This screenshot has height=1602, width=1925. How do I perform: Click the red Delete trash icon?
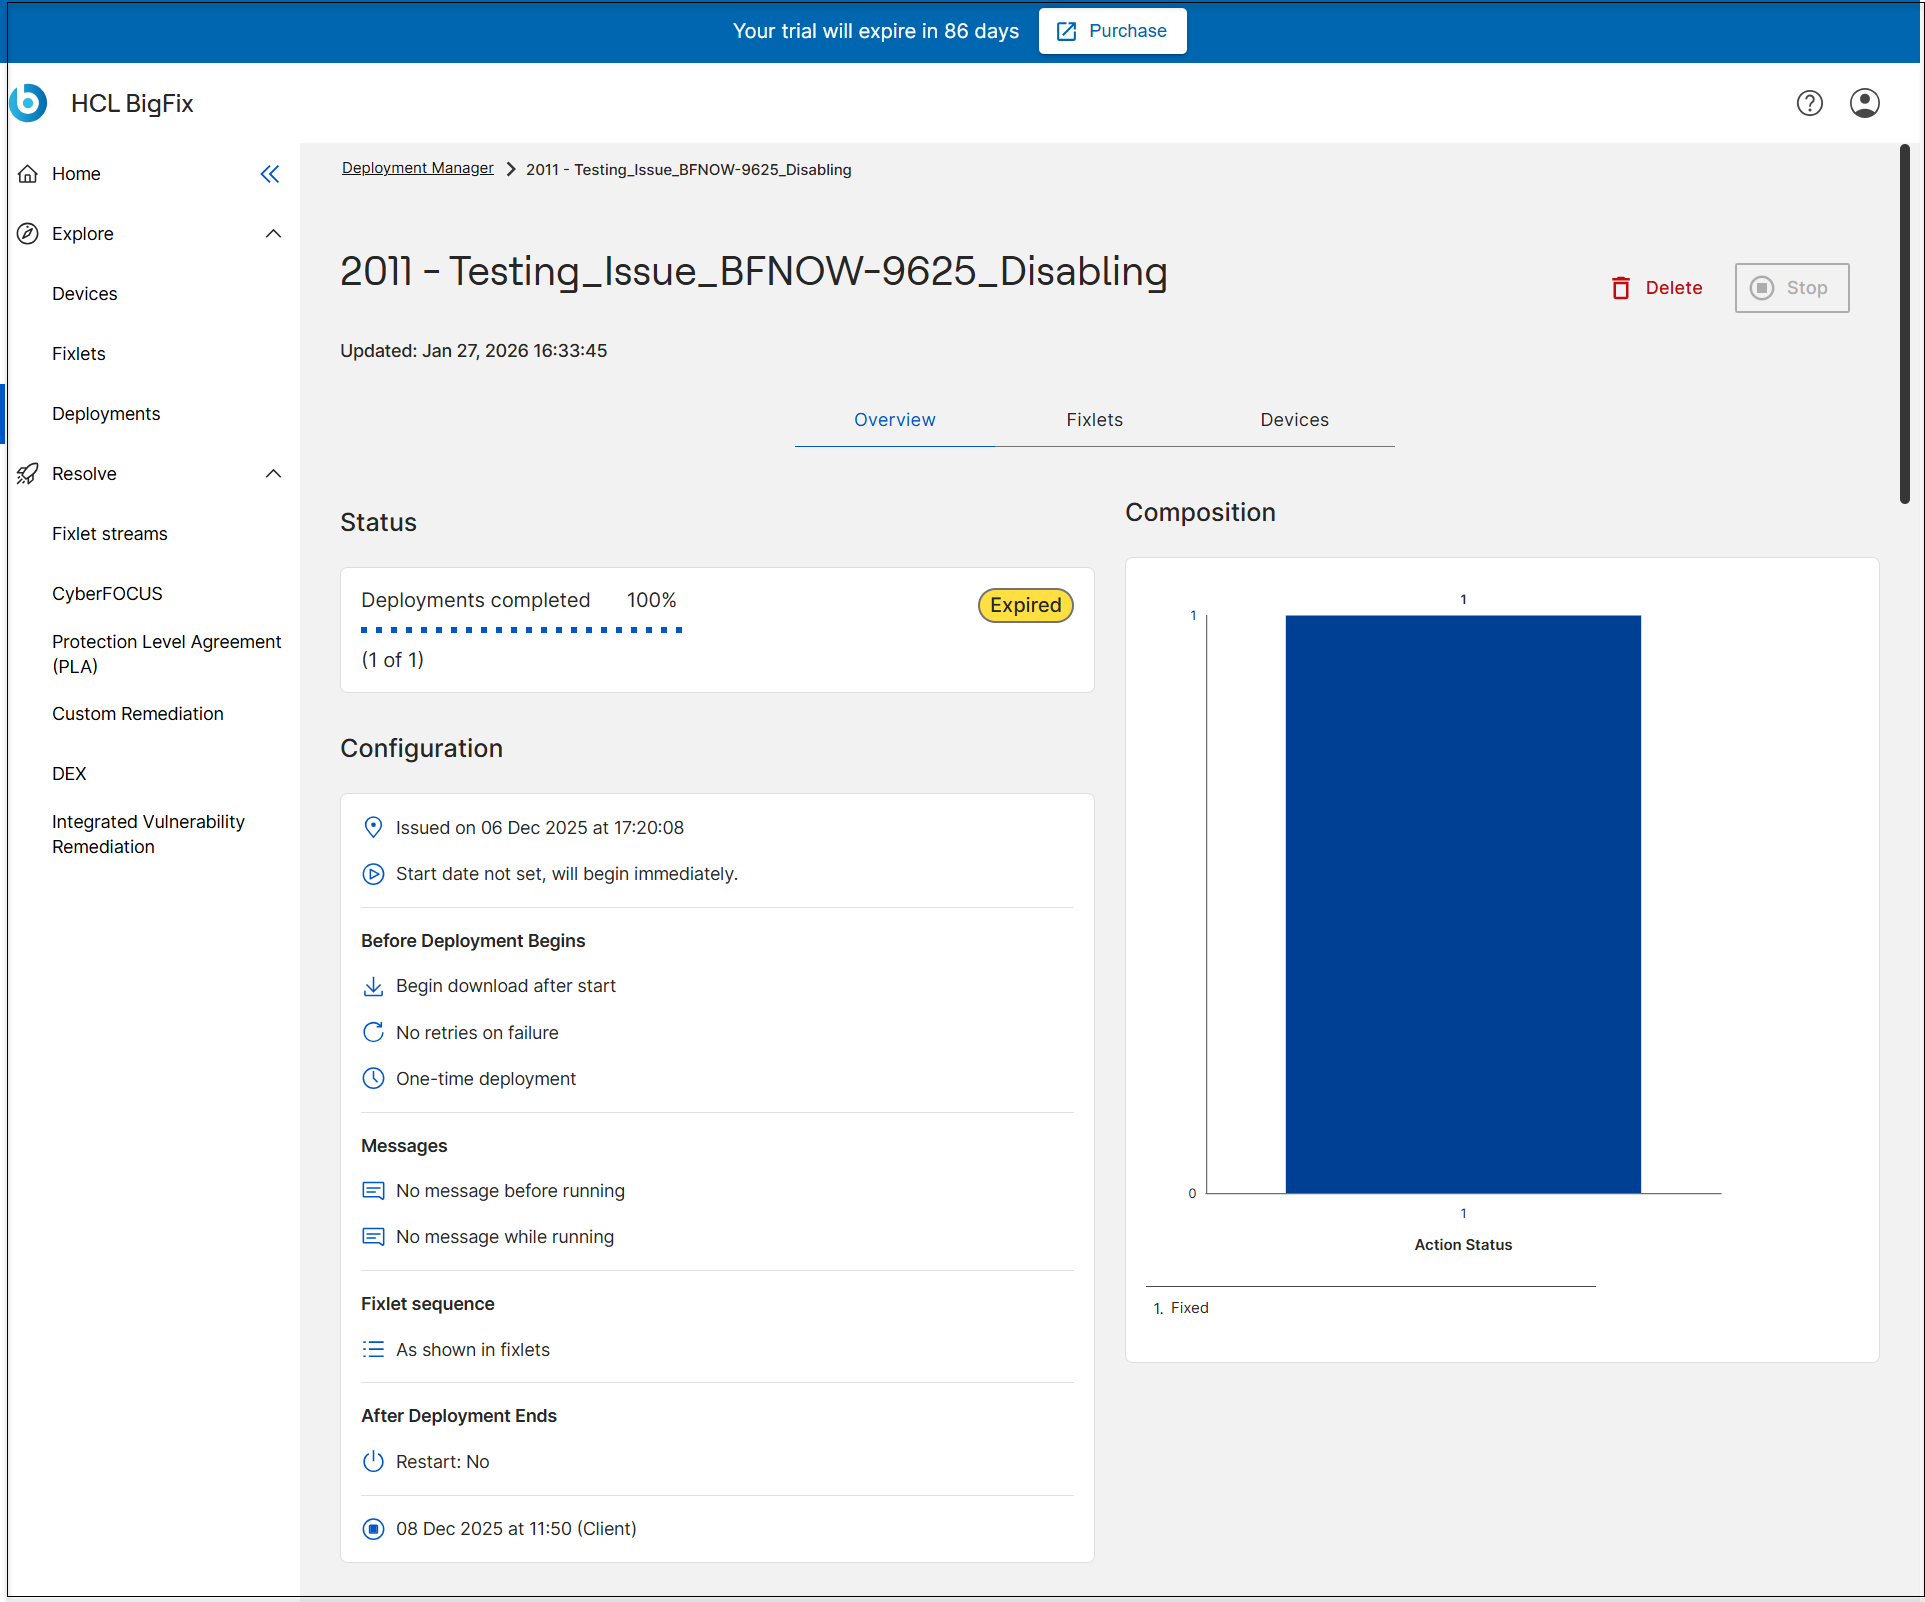pos(1621,288)
